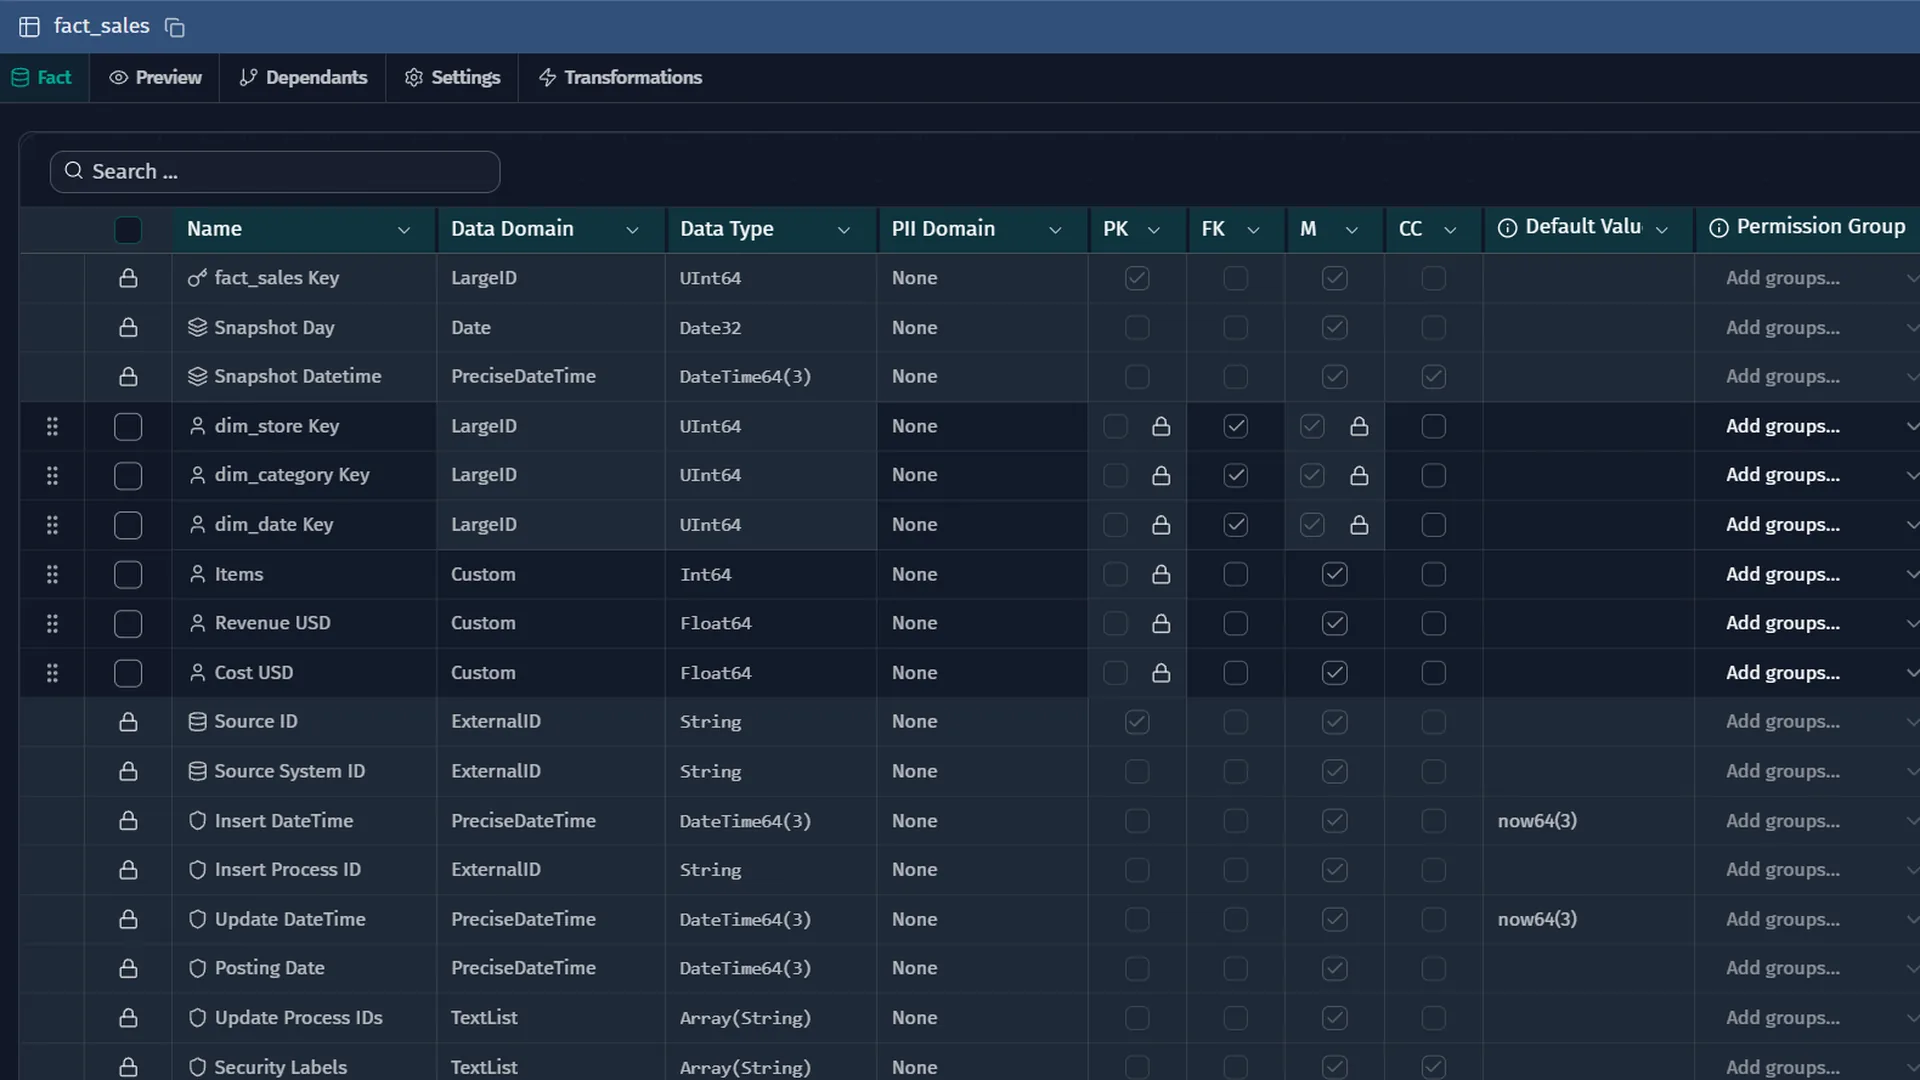Open the Data Domain column menu
The width and height of the screenshot is (1920, 1080).
632,230
